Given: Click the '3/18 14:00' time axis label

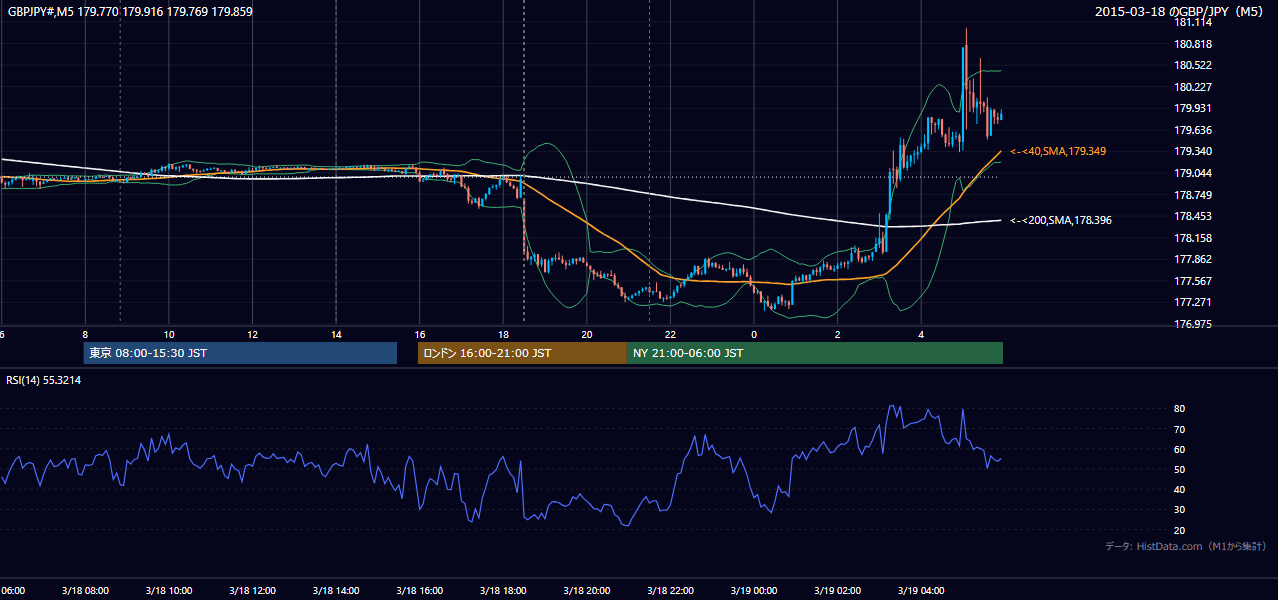Looking at the screenshot, I should click(335, 591).
